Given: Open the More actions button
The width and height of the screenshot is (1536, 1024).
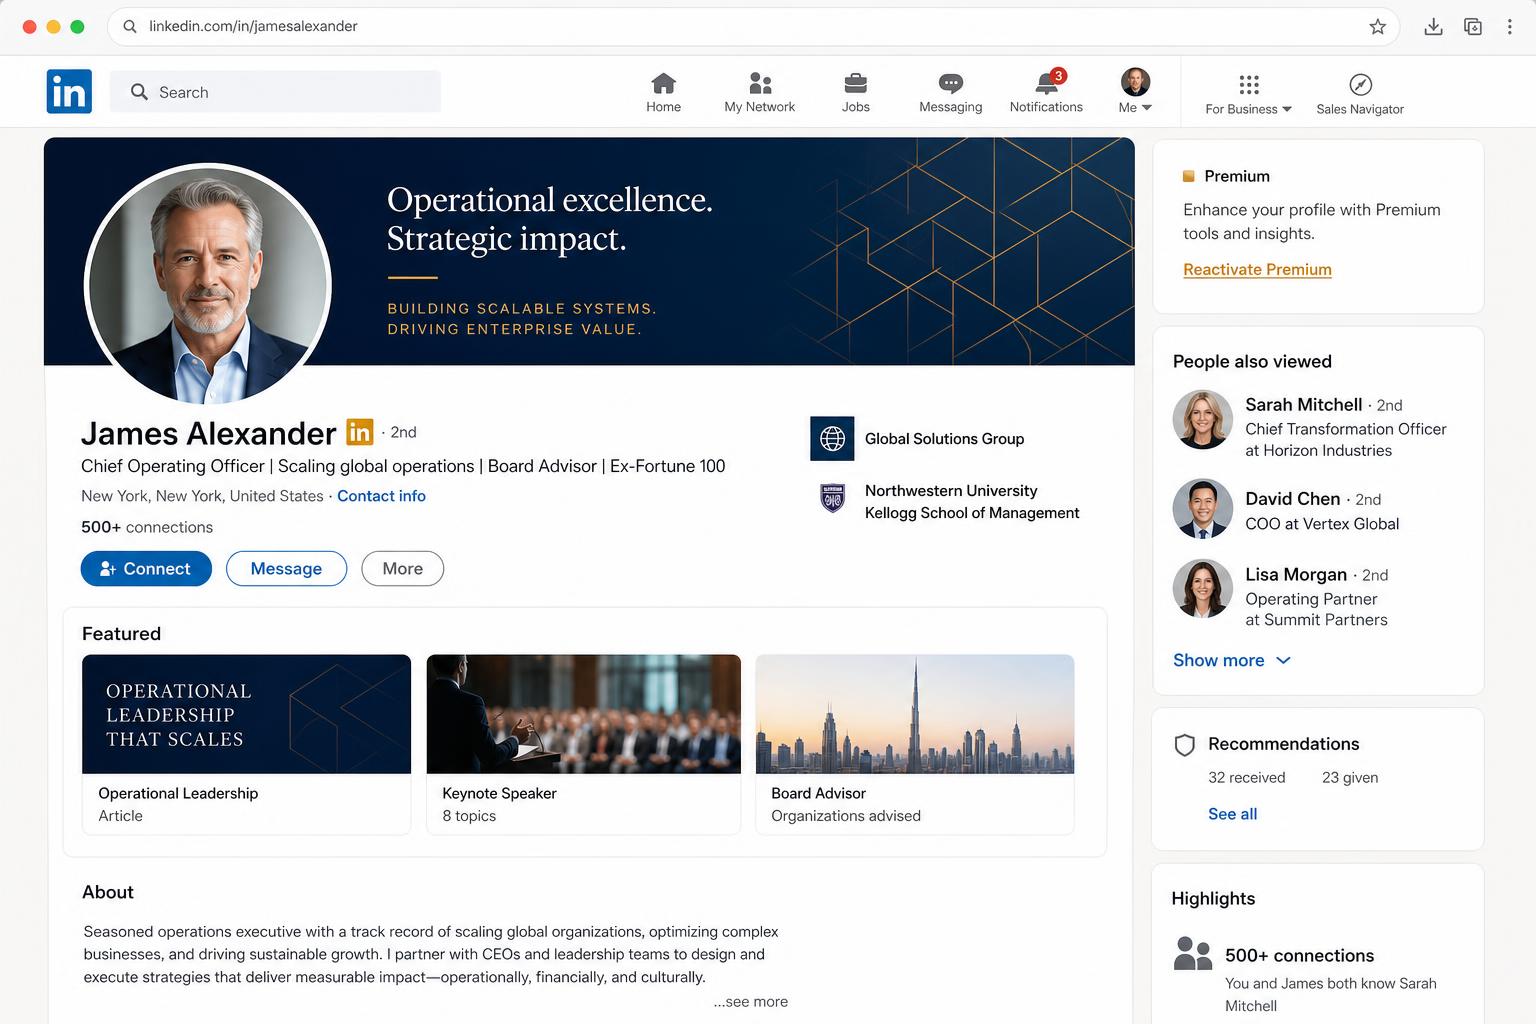Looking at the screenshot, I should tap(402, 568).
